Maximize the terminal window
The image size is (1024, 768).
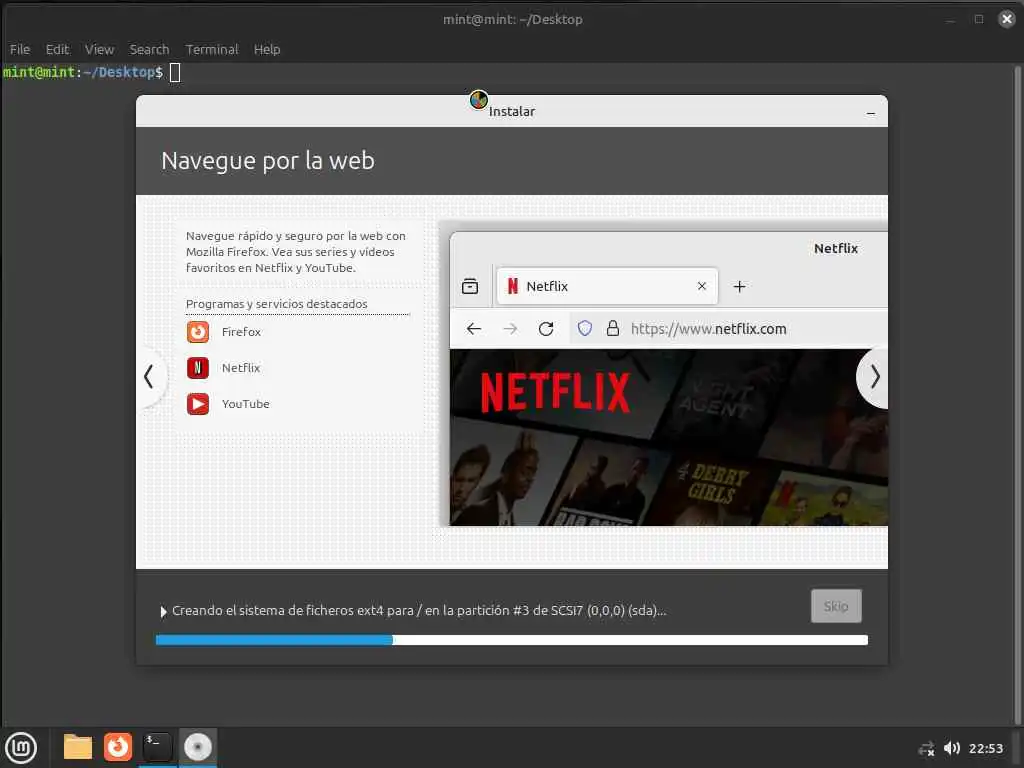tap(978, 19)
